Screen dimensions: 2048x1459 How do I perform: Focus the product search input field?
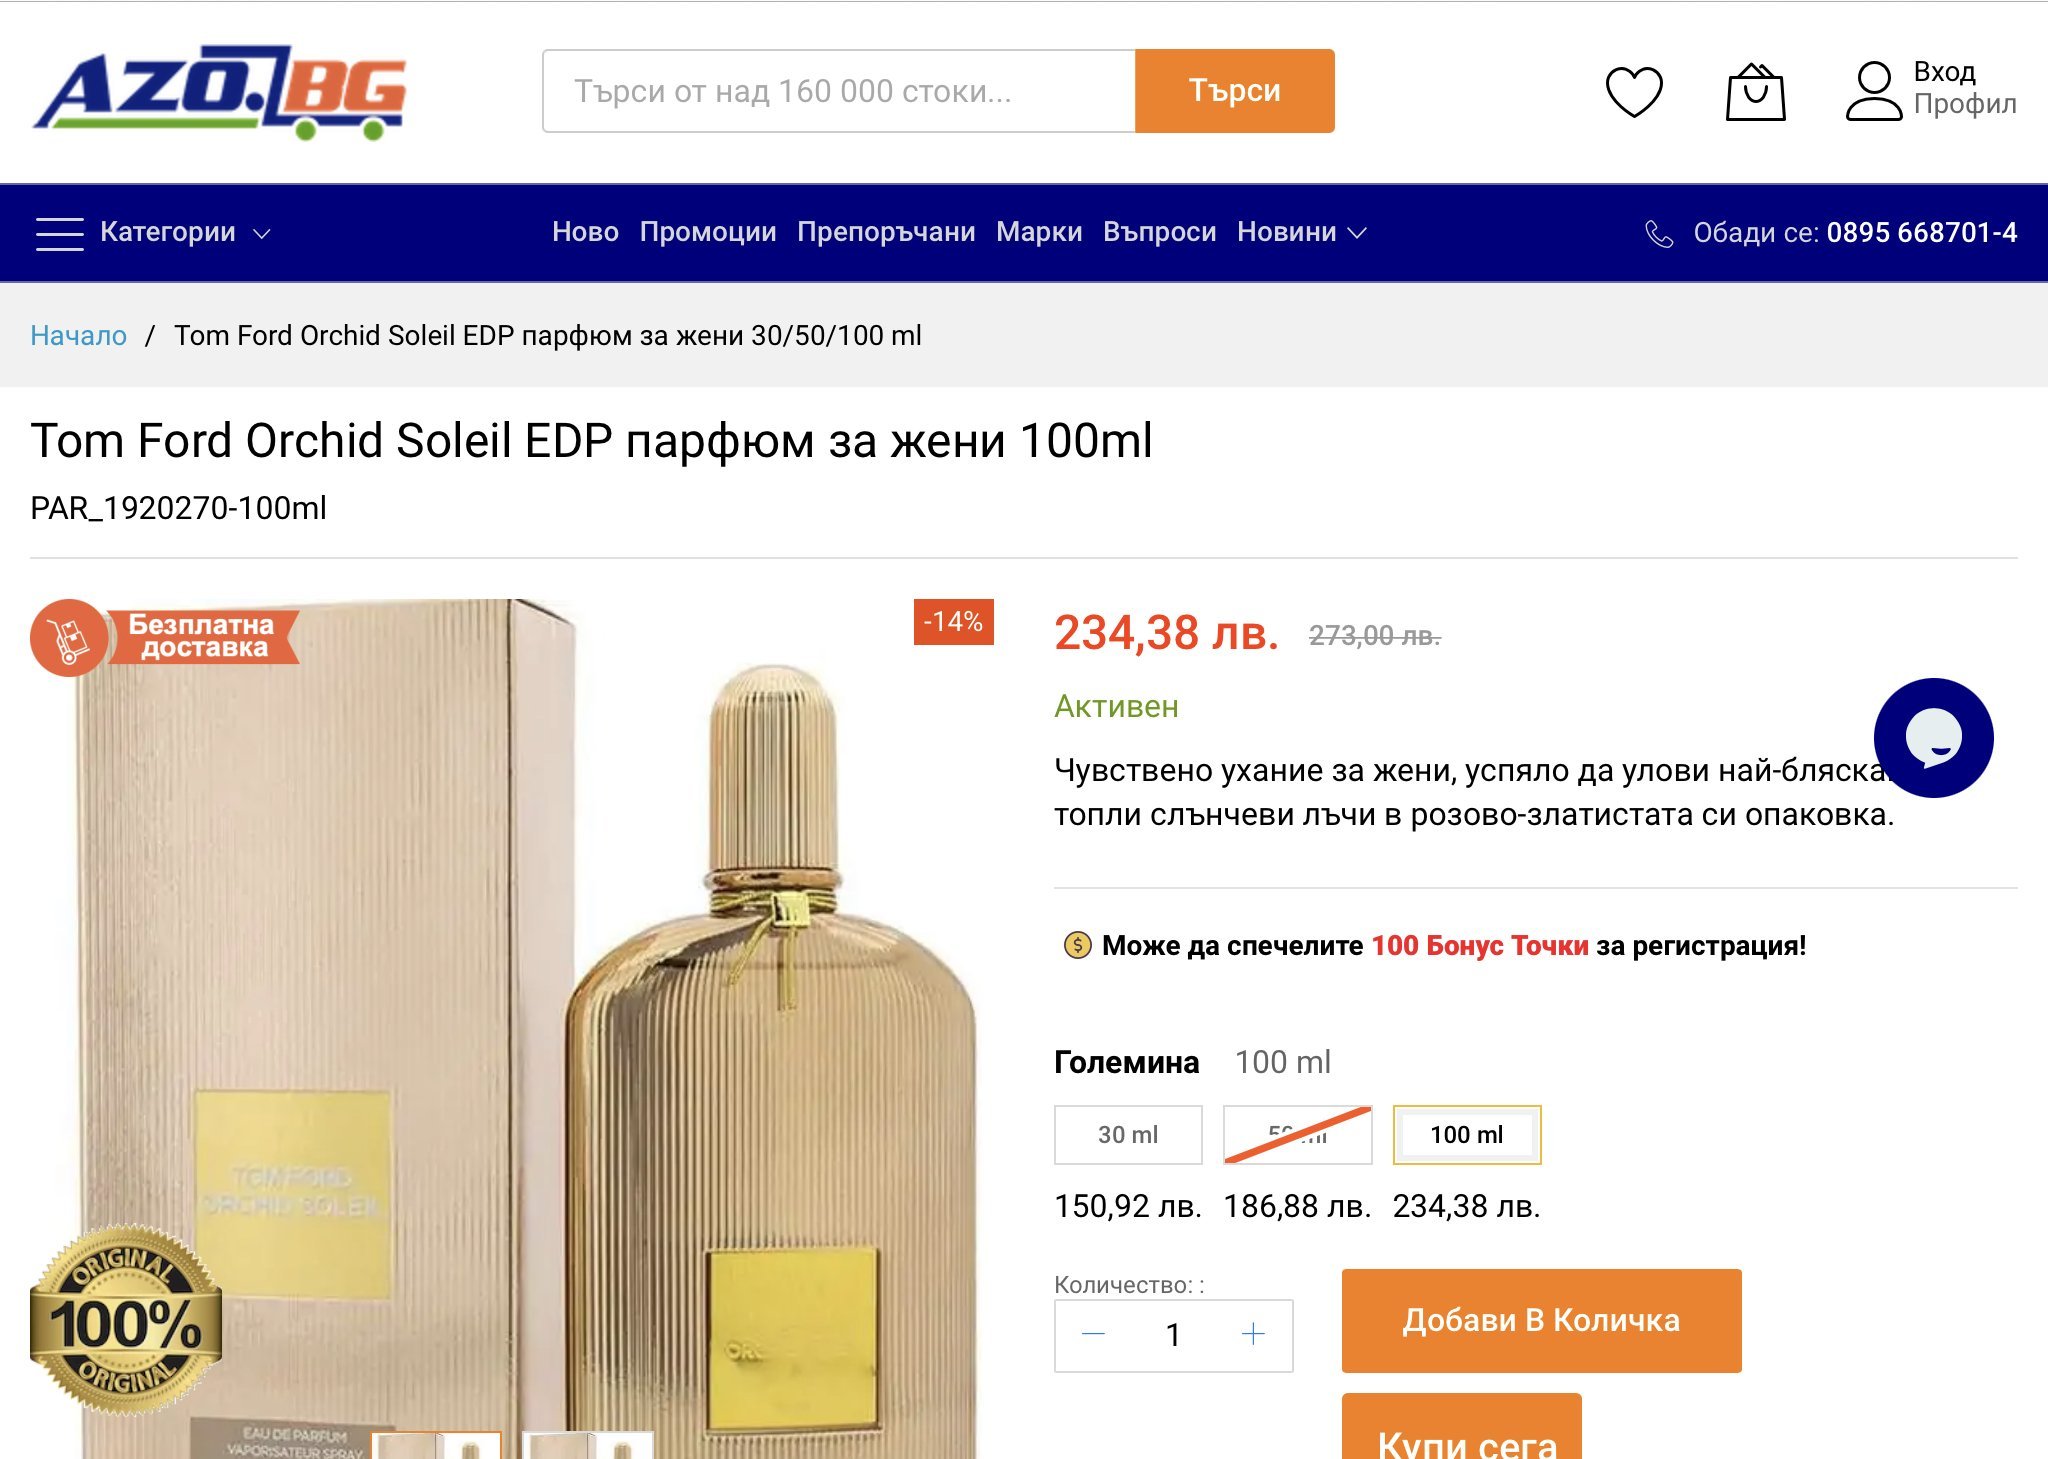coord(838,91)
